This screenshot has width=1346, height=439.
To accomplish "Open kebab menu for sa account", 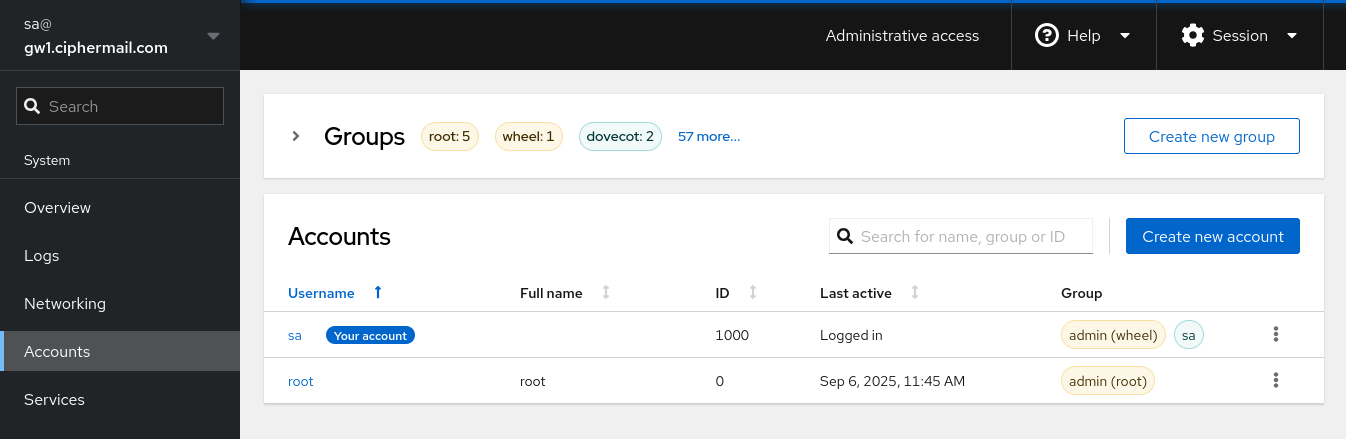I will (x=1275, y=335).
